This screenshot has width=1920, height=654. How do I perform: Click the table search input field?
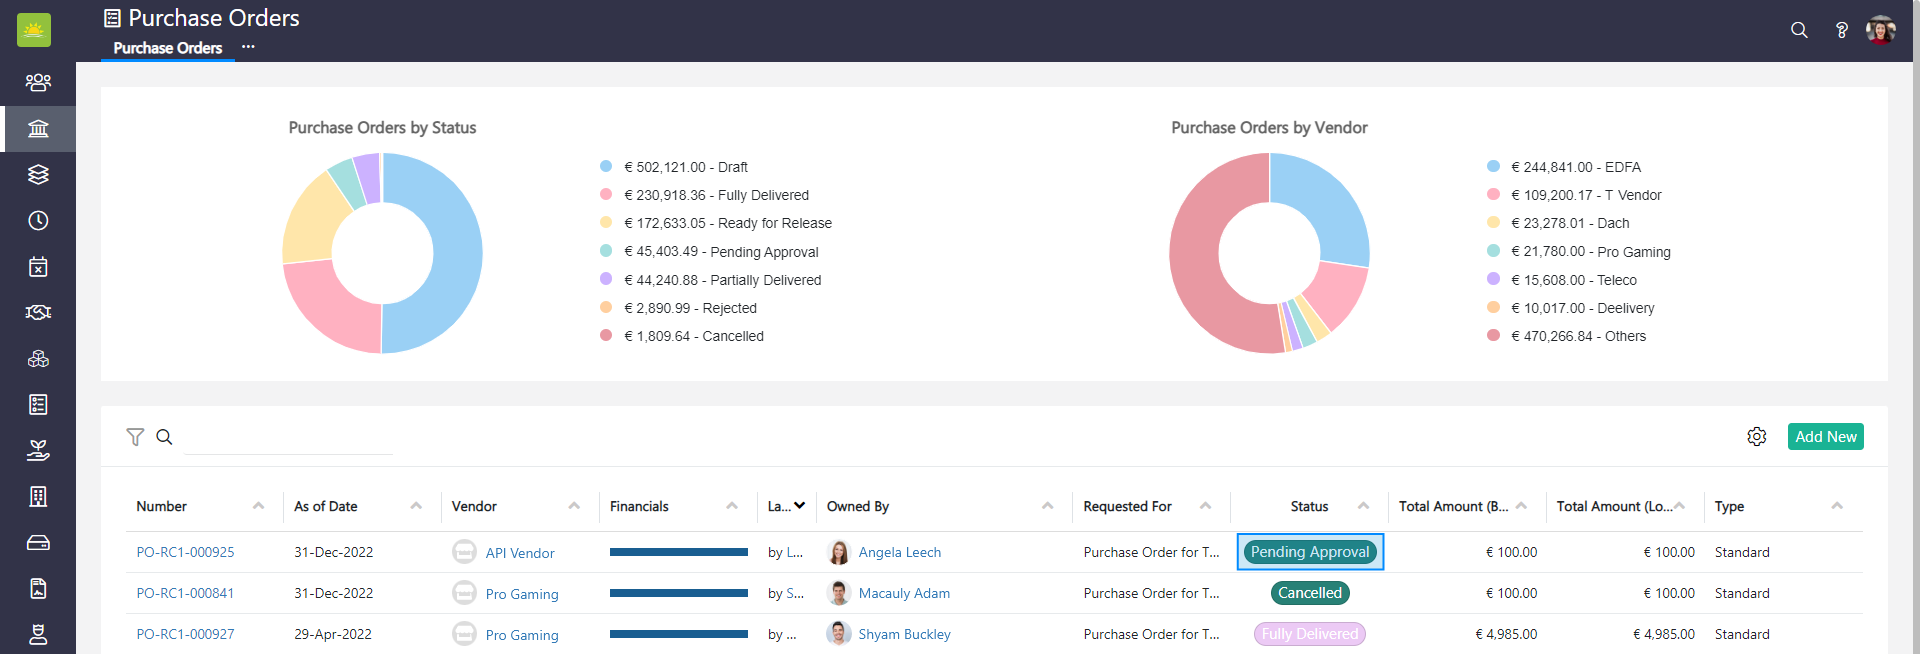pyautogui.click(x=288, y=438)
